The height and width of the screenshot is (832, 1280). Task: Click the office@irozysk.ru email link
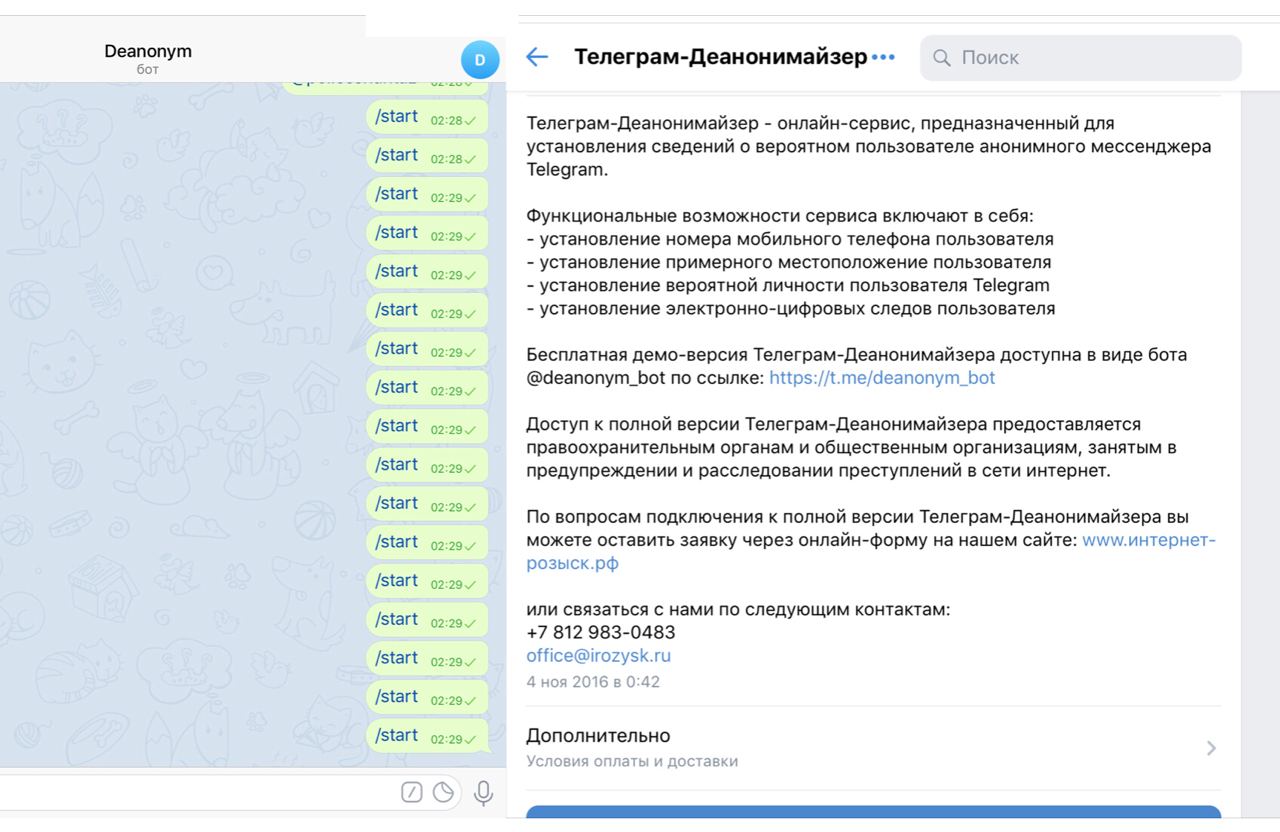click(599, 656)
